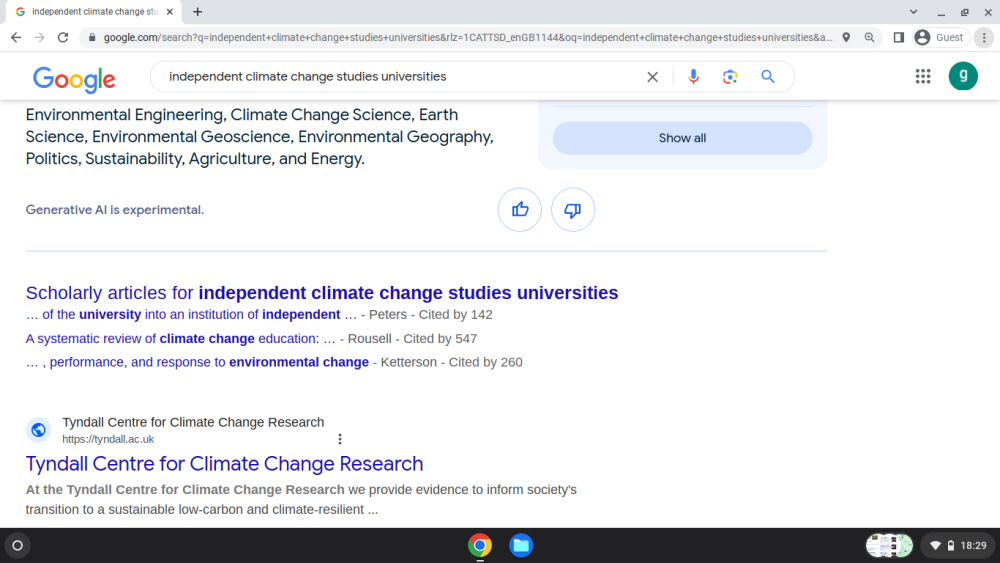Open Scholarly articles heading link
This screenshot has height=563, width=1000.
tap(322, 293)
